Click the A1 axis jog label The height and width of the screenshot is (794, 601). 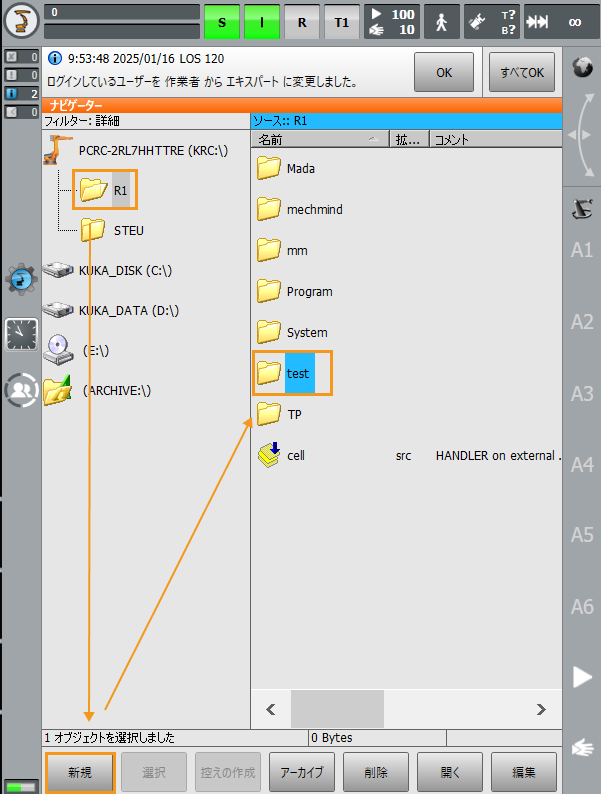coord(582,250)
